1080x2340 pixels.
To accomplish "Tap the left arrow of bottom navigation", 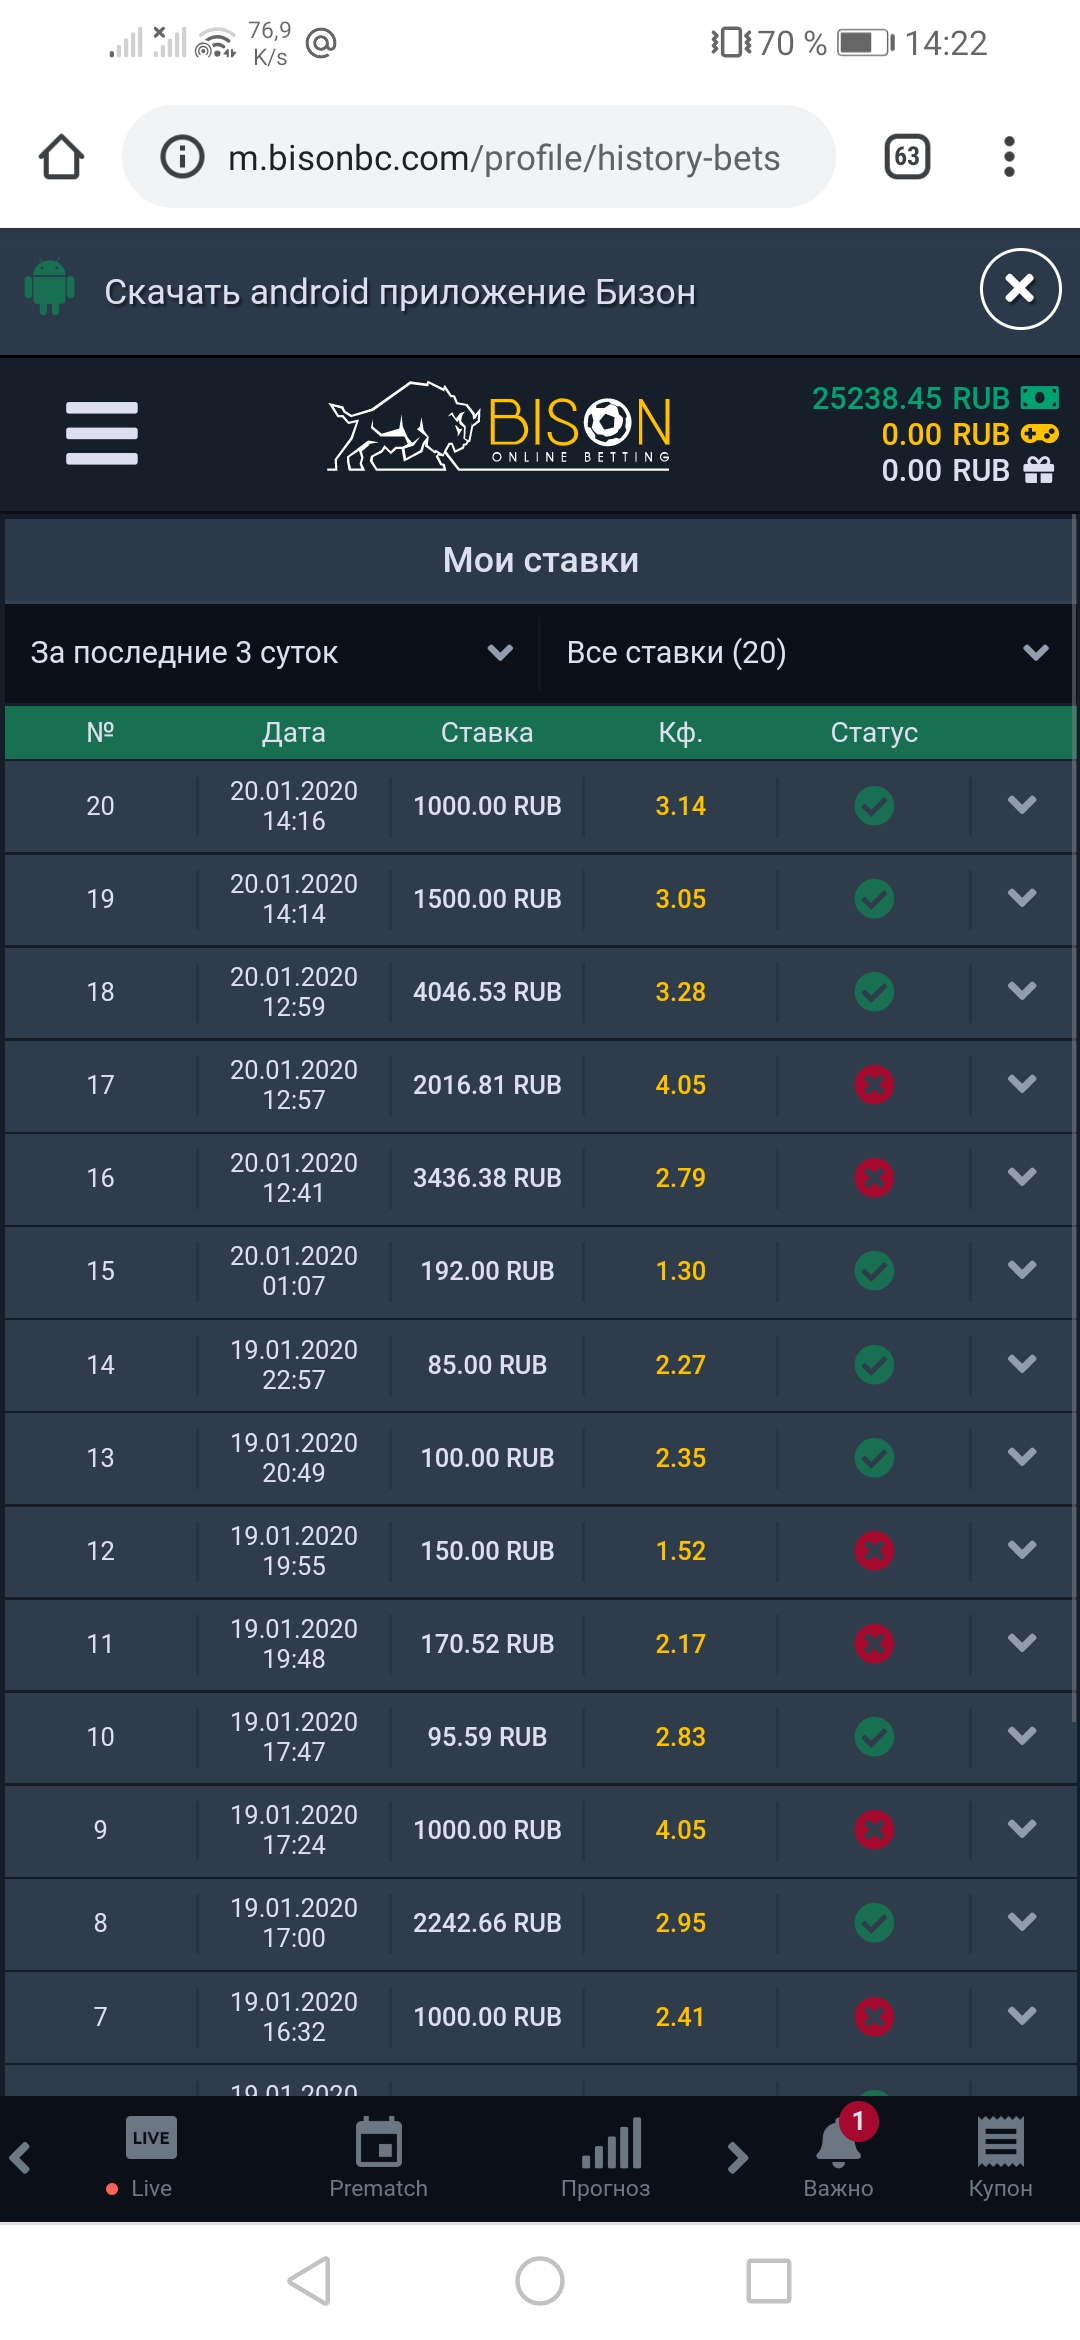I will [x=20, y=2157].
